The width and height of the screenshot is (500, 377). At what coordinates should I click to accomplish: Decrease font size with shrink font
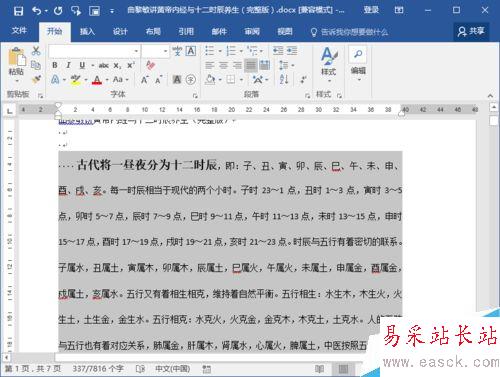pos(158,80)
